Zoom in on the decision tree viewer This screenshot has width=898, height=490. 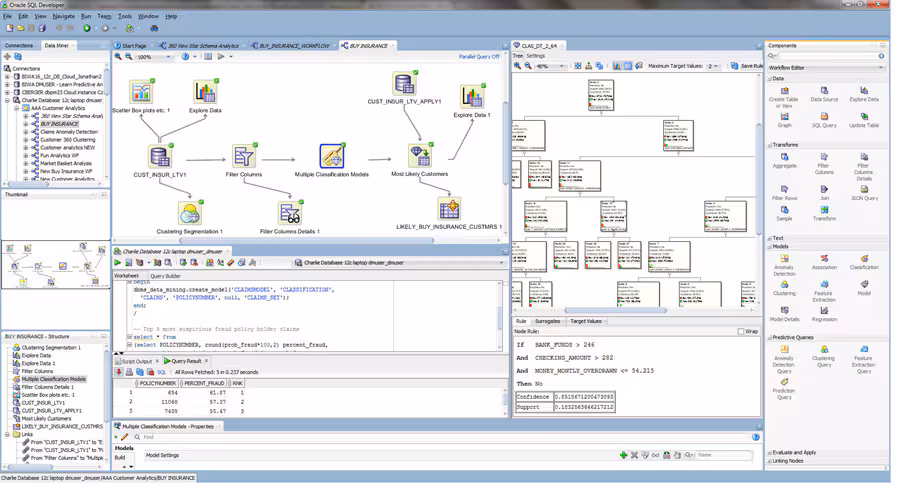(x=517, y=66)
